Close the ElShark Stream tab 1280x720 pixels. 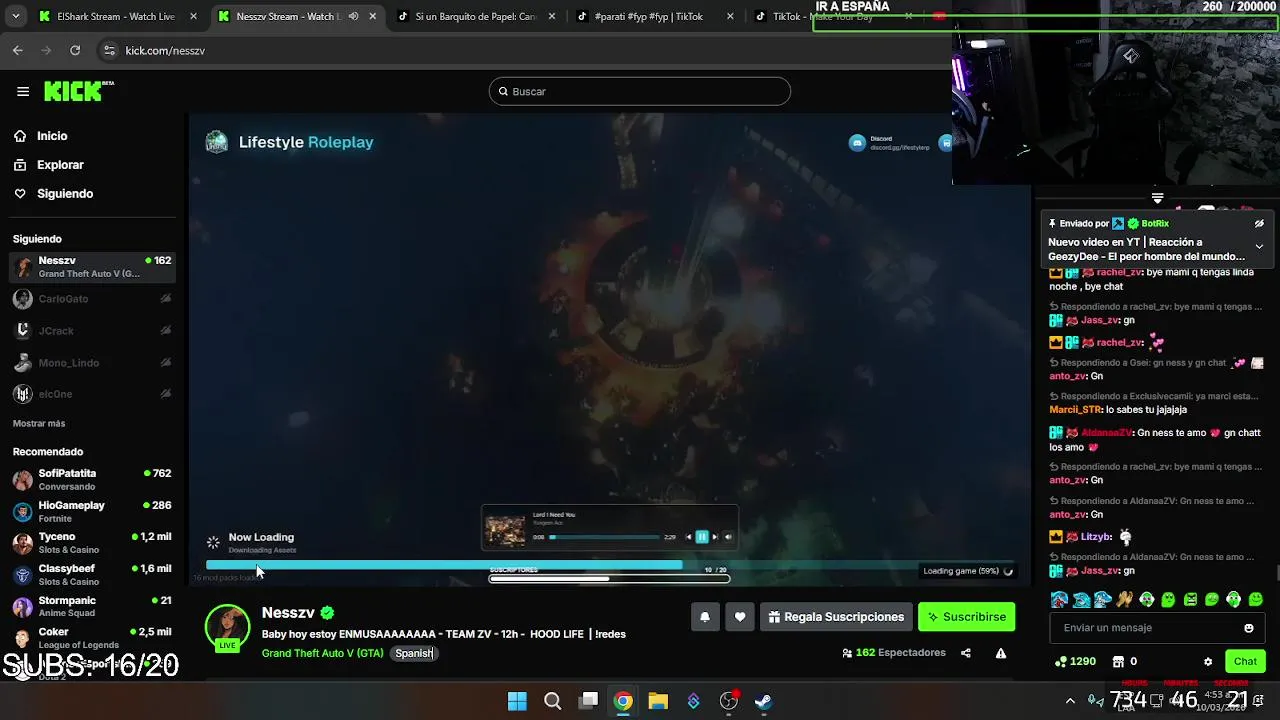pyautogui.click(x=193, y=17)
